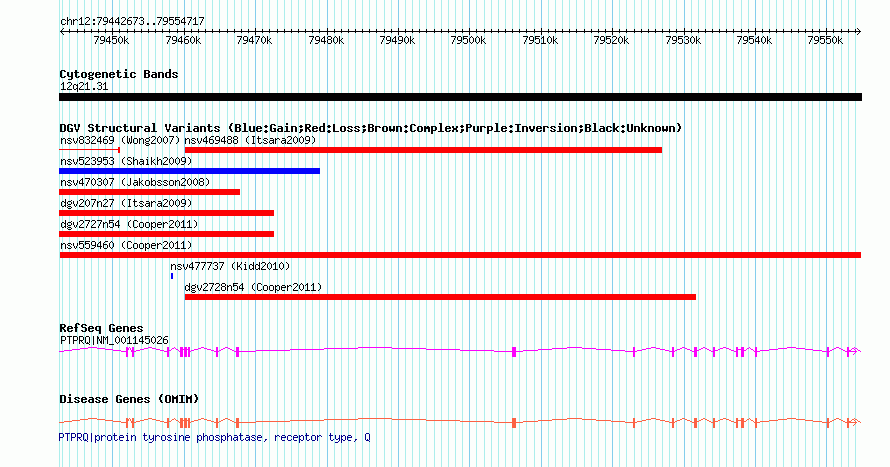Select the nsv559460 (Cooper2011) full-width red bar

tap(460, 255)
